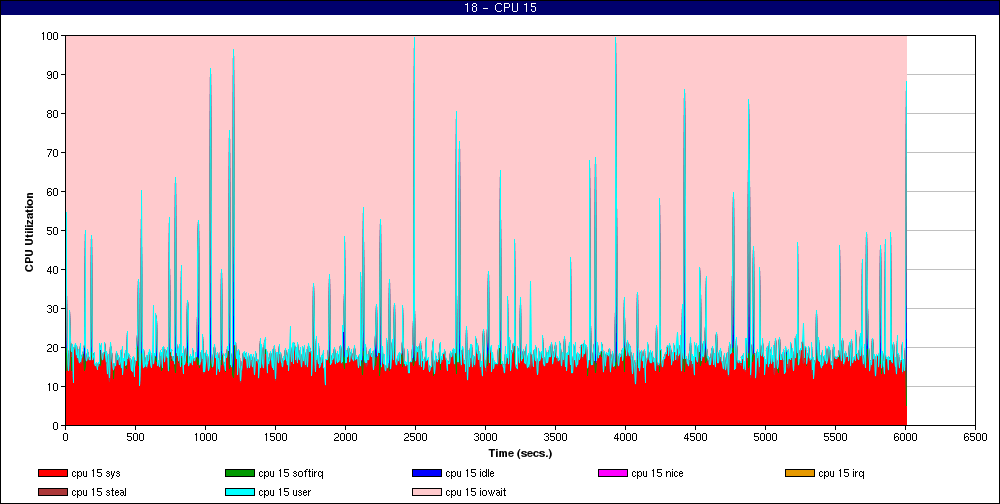
Task: Click the 1000 tick label on time axis
Action: 205,438
